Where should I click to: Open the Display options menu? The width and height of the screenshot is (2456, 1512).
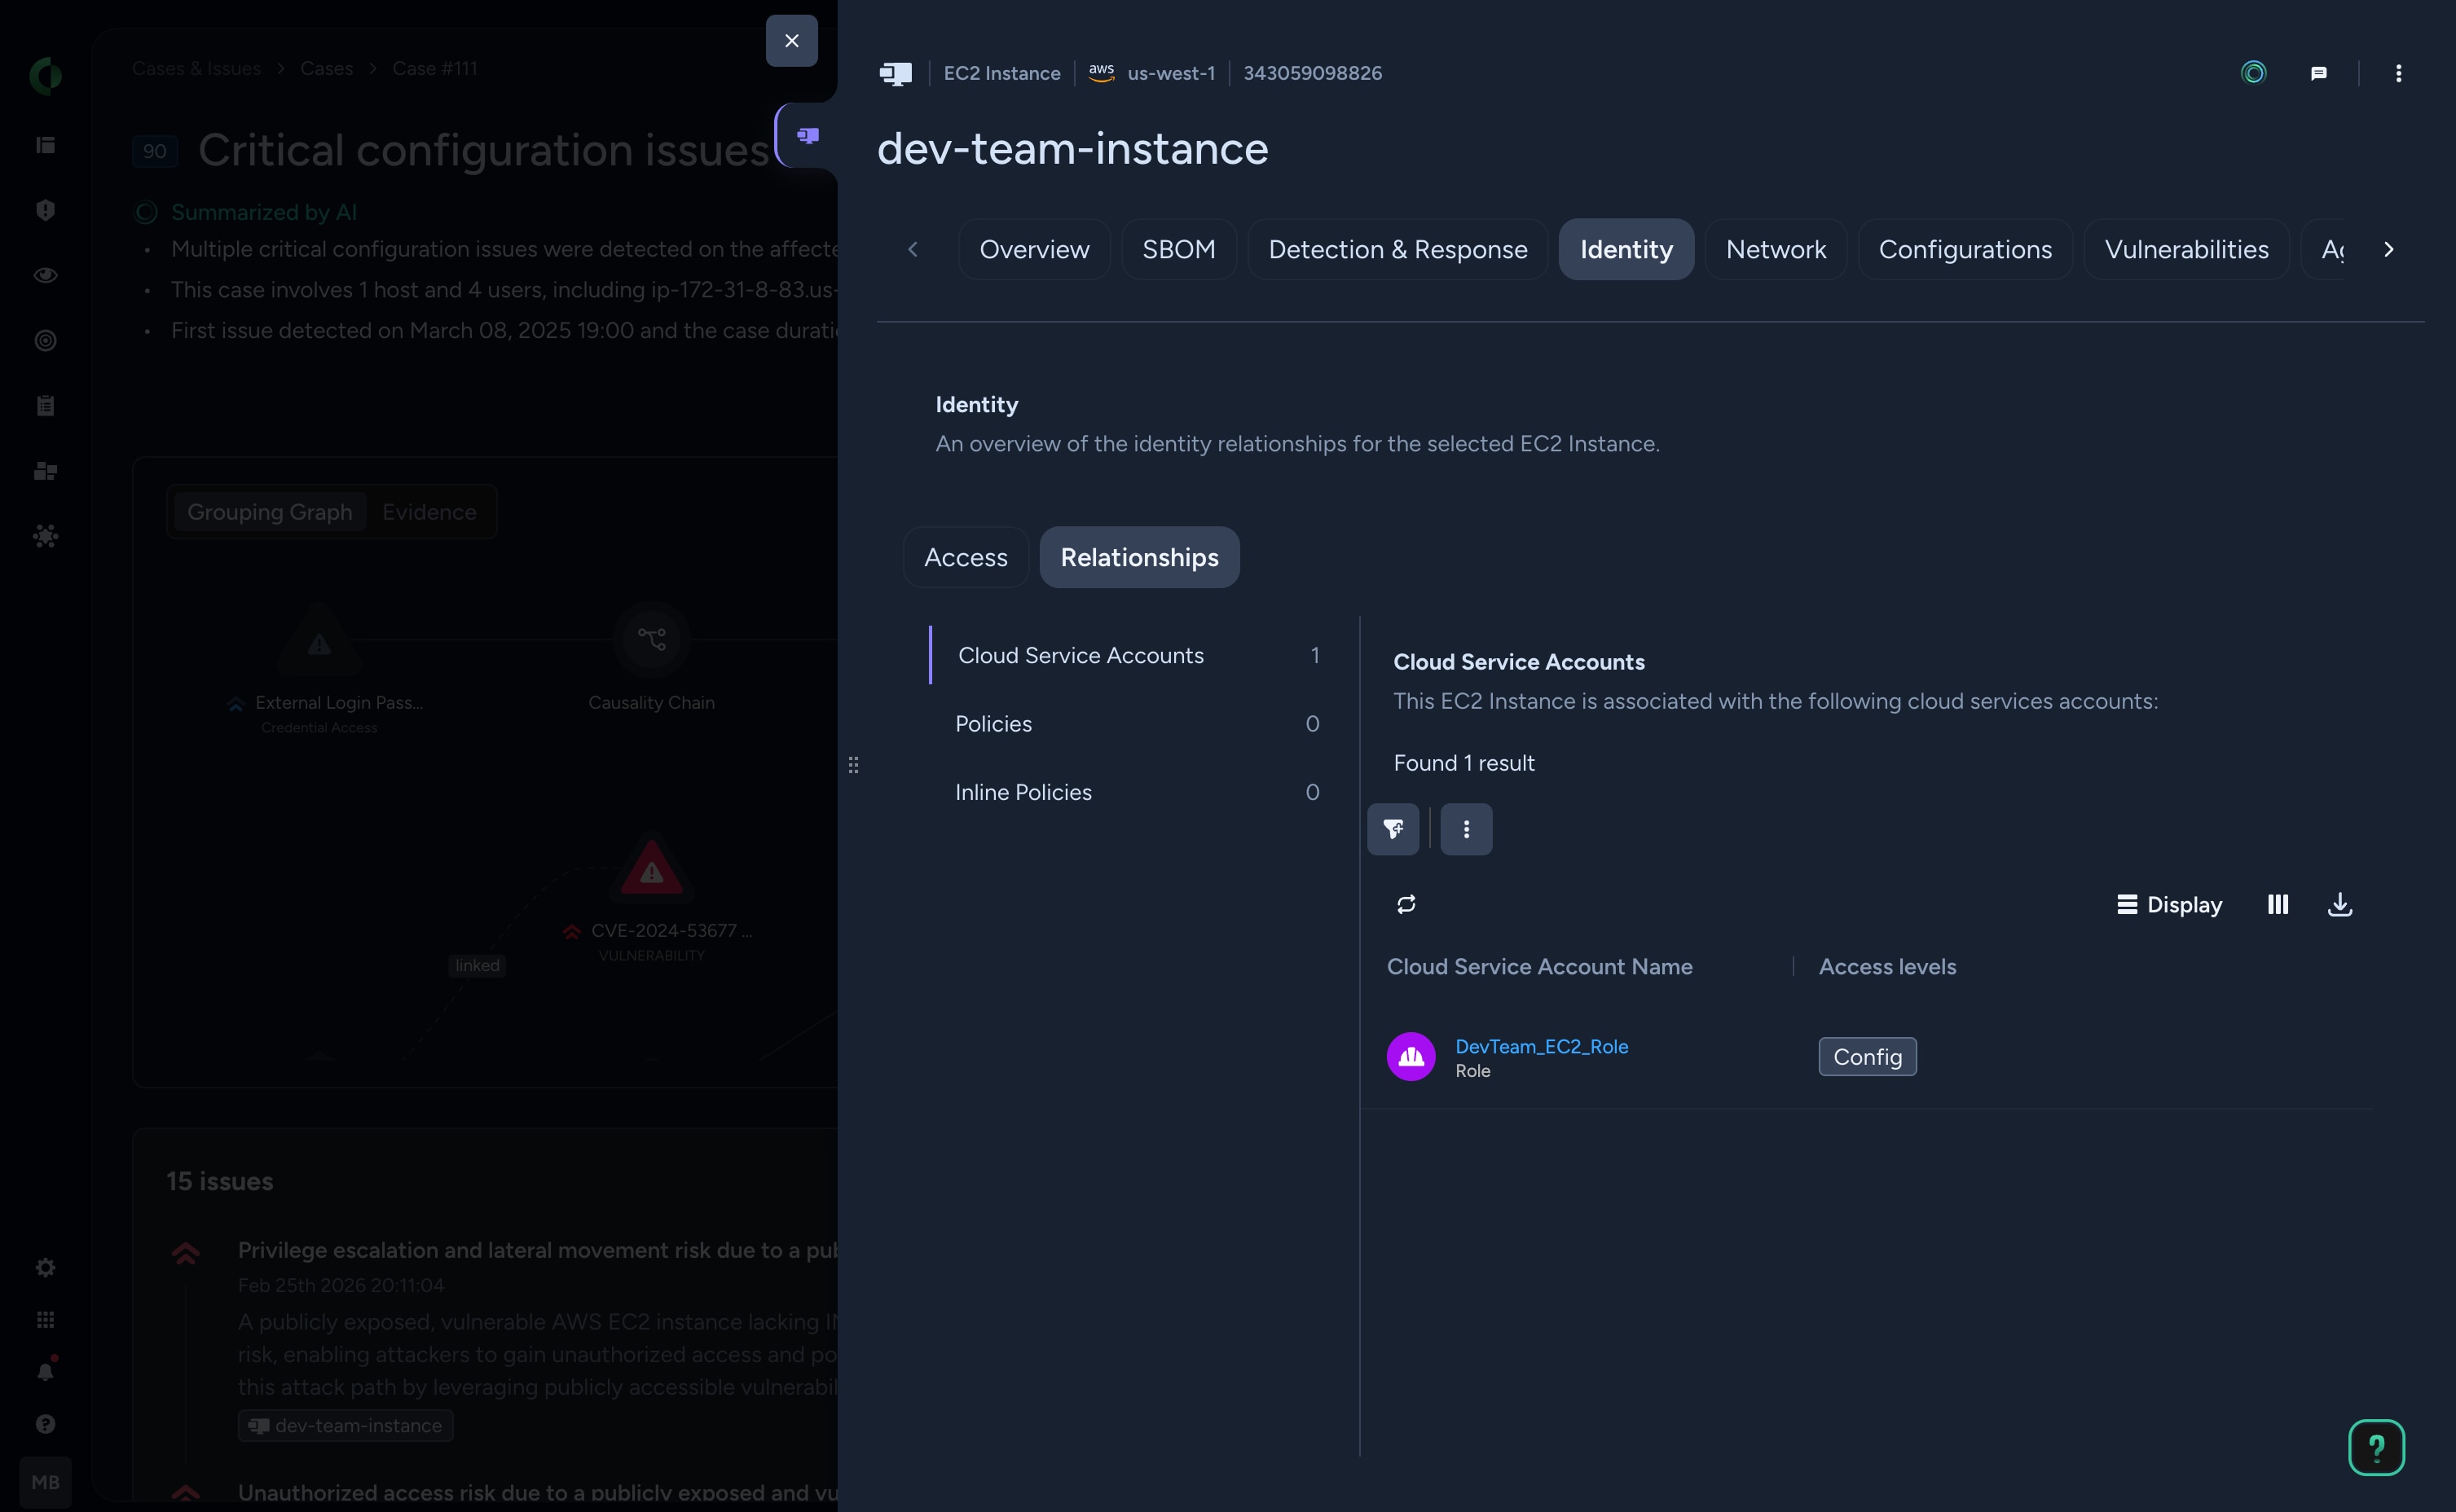pyautogui.click(x=2170, y=904)
